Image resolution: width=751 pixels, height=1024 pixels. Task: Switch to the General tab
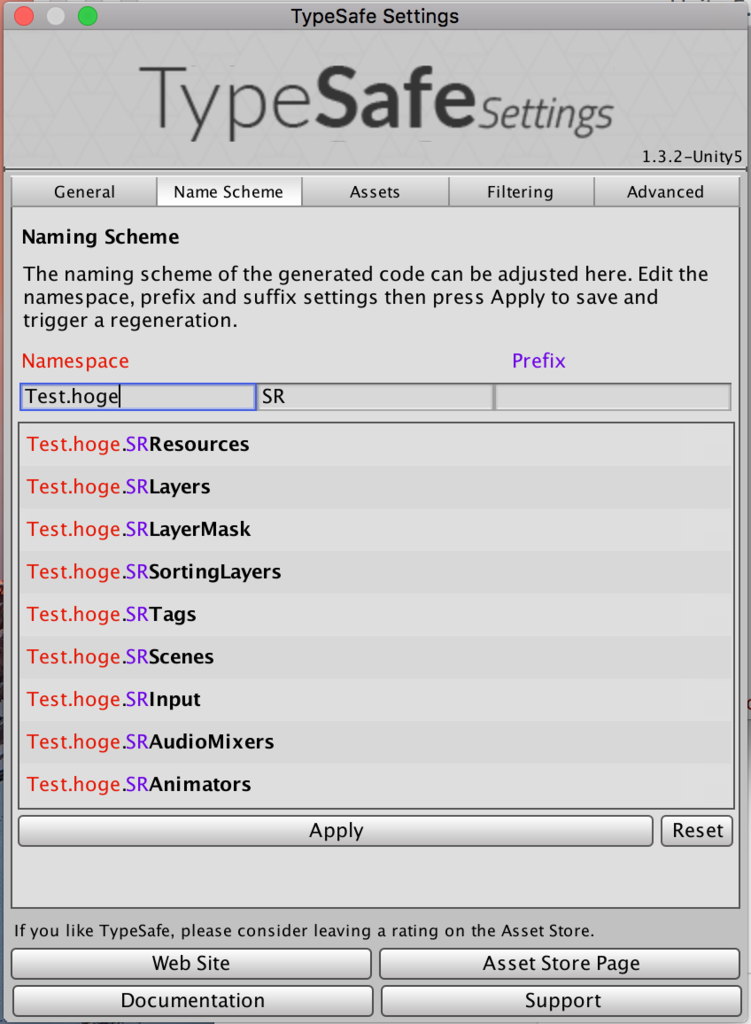point(84,192)
